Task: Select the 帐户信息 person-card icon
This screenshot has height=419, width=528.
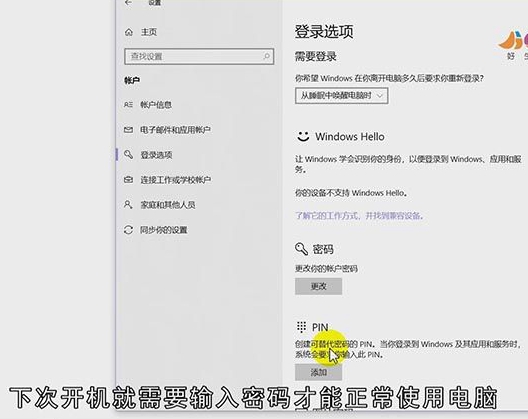Action: pyautogui.click(x=128, y=105)
